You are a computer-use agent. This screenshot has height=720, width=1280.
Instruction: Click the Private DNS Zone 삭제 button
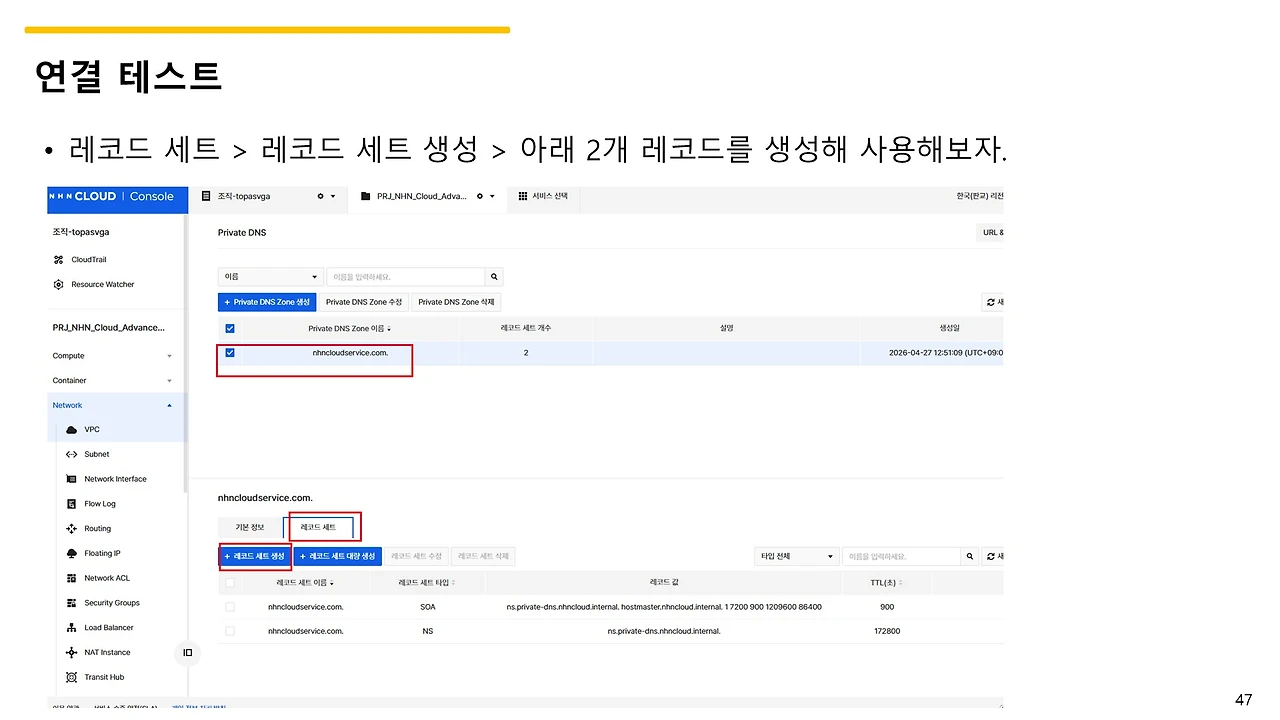(456, 302)
